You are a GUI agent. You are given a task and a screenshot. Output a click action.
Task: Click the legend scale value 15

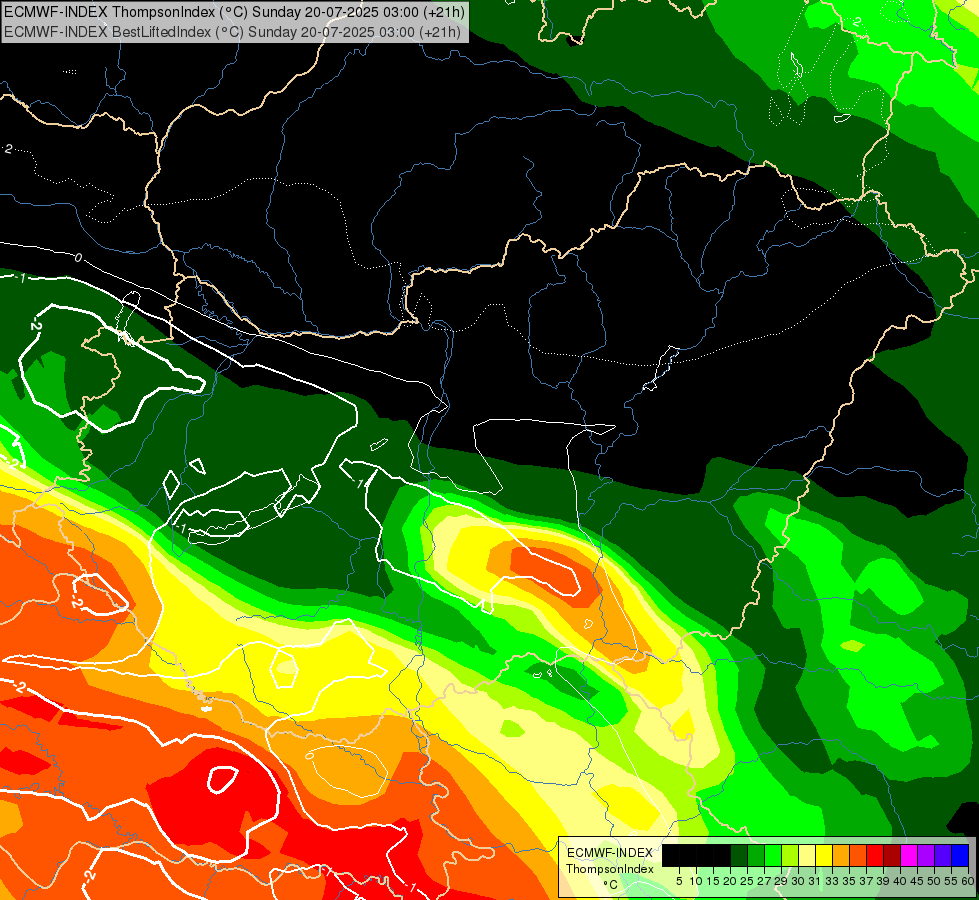point(713,881)
